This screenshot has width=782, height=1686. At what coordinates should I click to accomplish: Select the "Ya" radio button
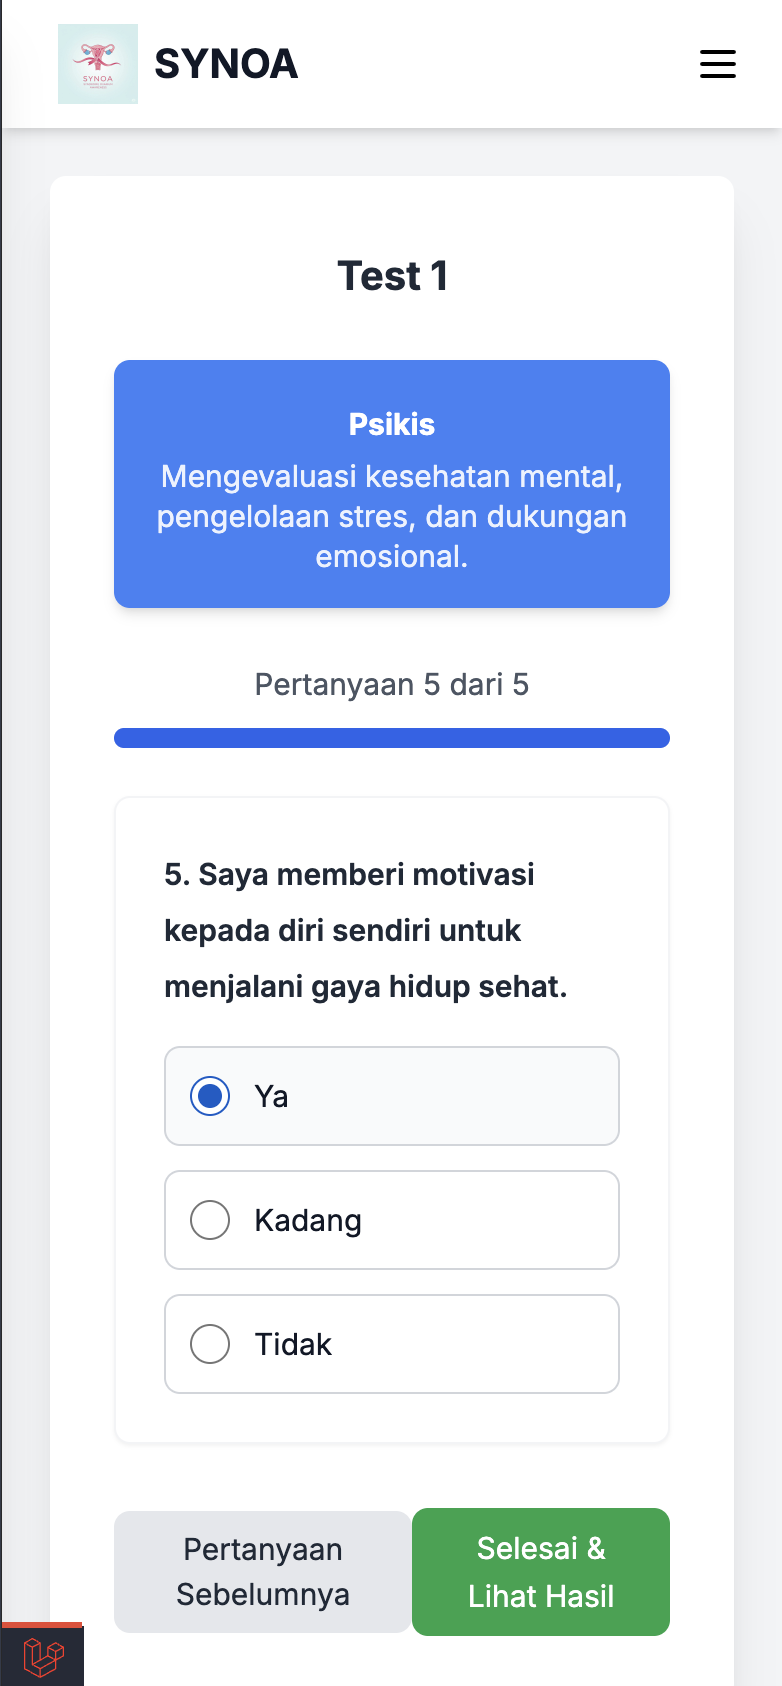coord(210,1096)
